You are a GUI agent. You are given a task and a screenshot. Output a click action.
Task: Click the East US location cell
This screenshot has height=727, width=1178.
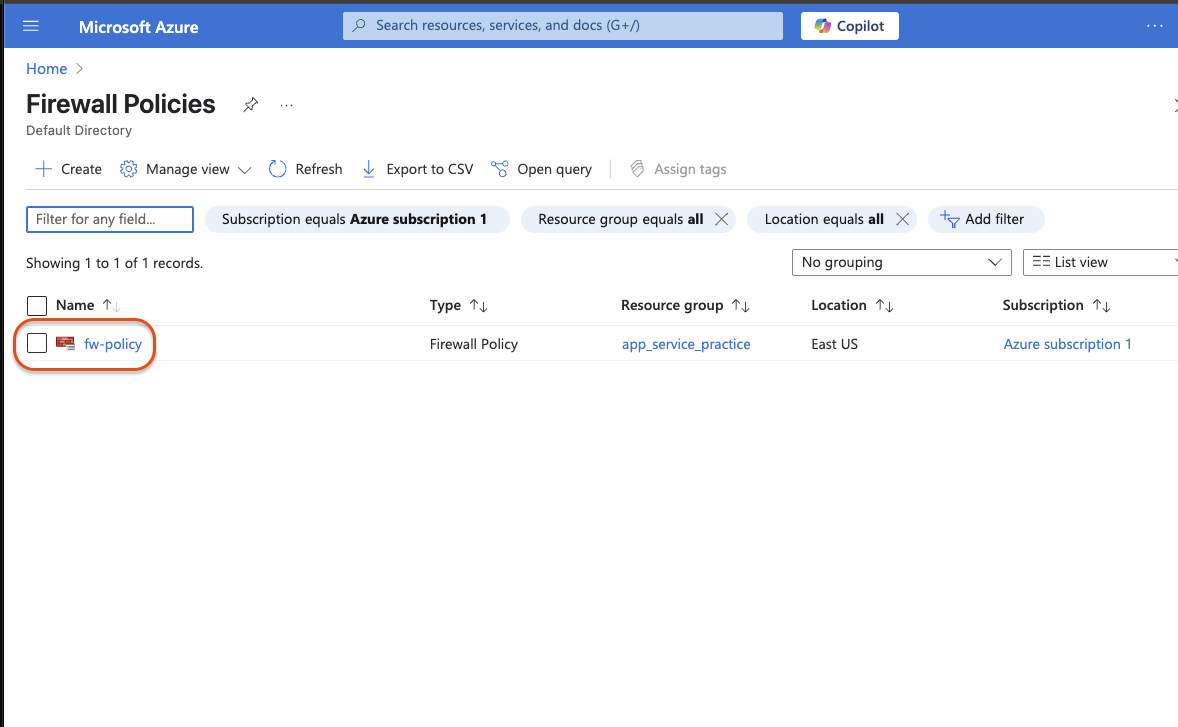(835, 344)
